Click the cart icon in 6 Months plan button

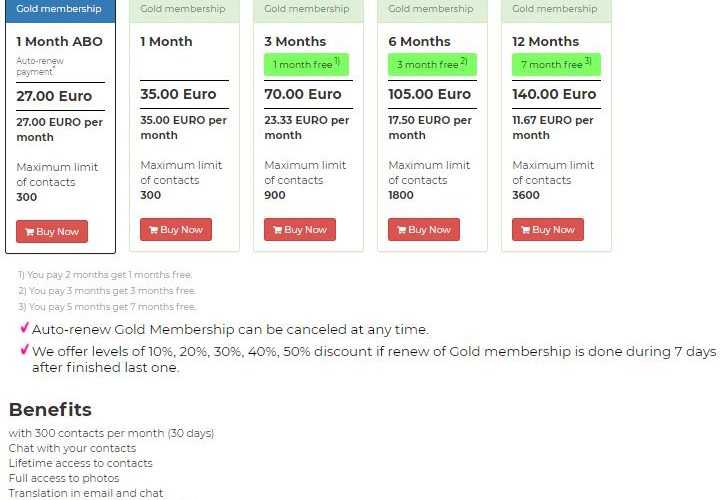pos(402,230)
